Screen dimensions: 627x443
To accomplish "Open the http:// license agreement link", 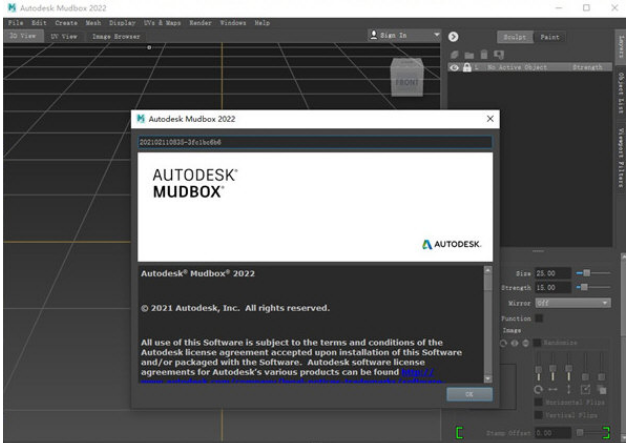I will 417,372.
